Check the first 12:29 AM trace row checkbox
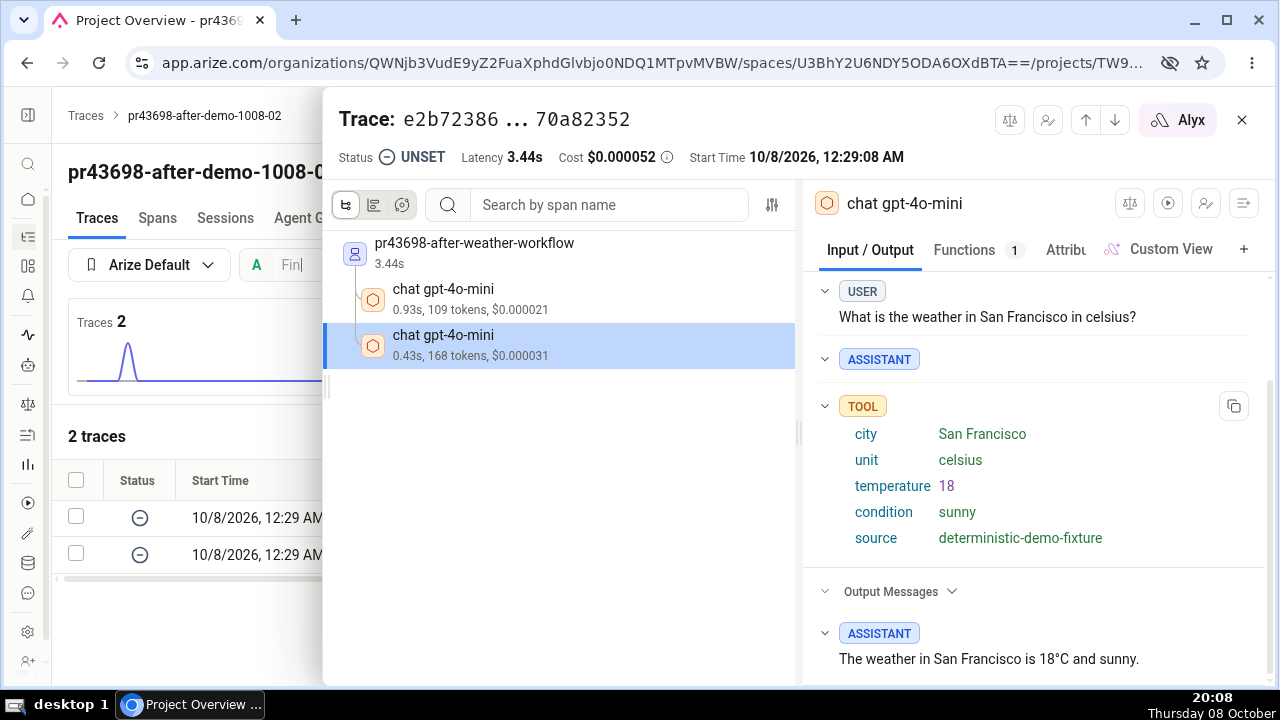Image resolution: width=1280 pixels, height=720 pixels. click(76, 517)
